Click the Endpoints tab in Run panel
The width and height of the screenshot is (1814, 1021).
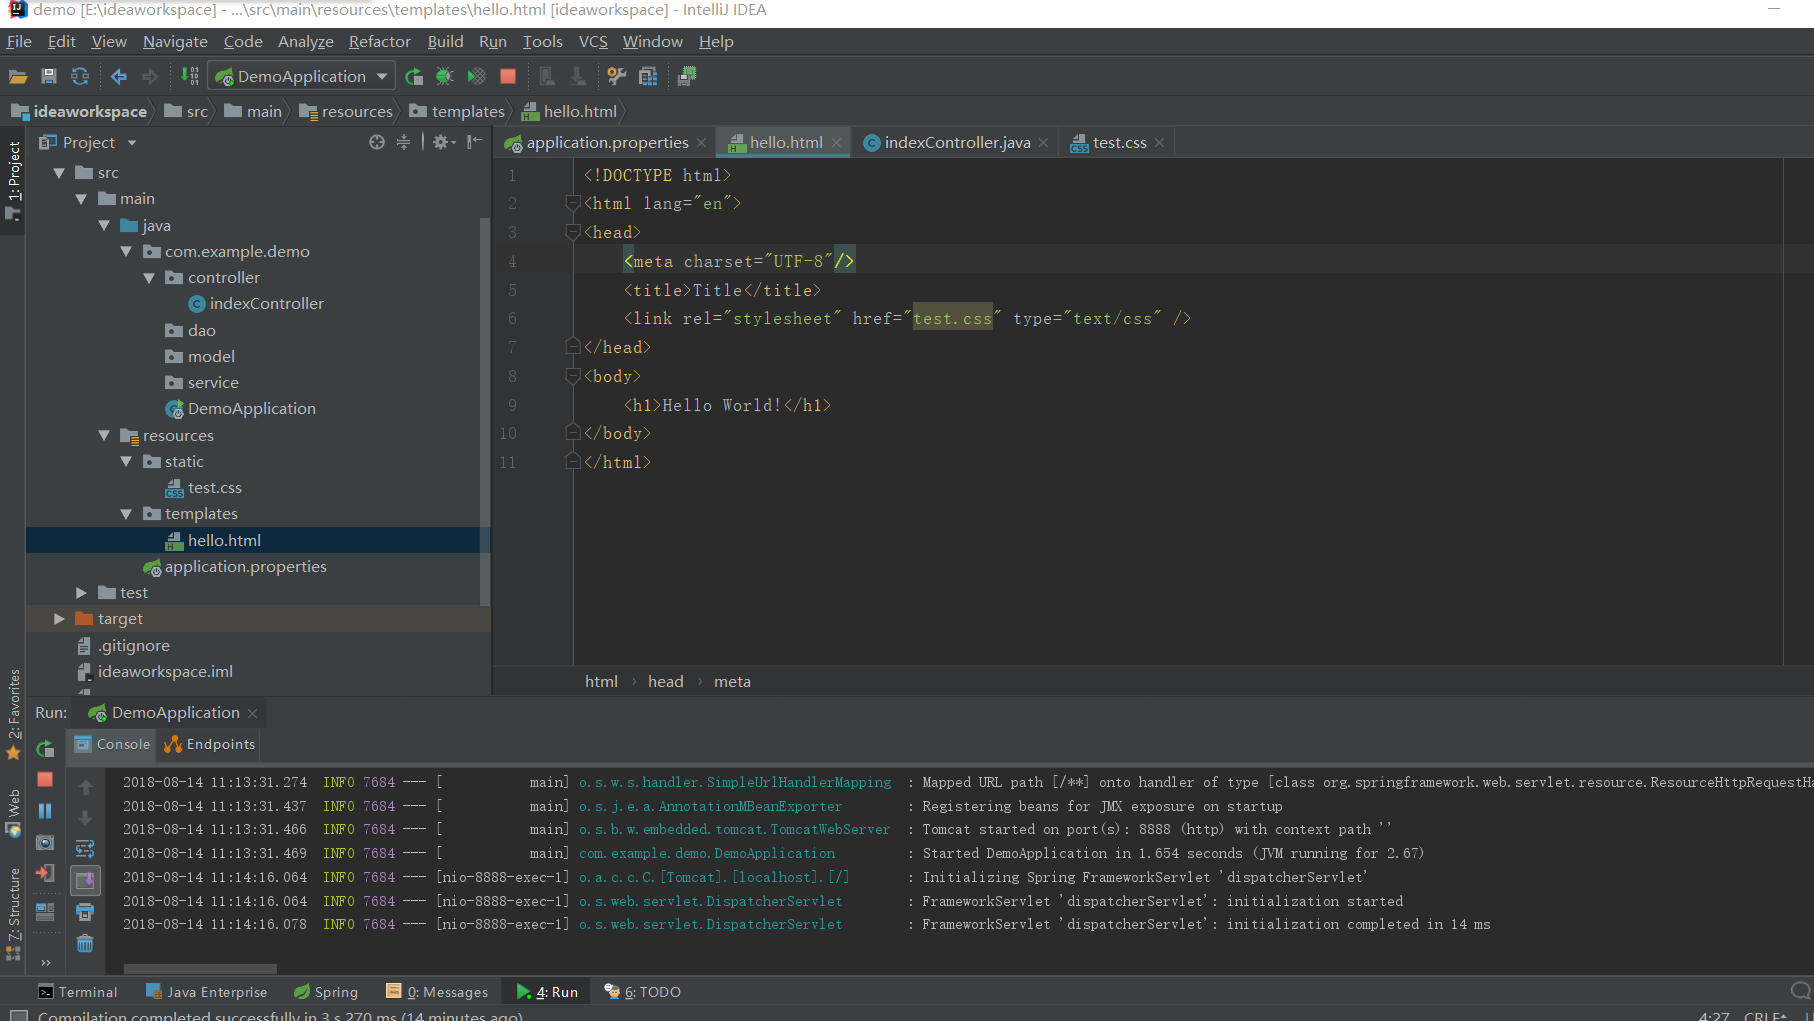point(211,744)
